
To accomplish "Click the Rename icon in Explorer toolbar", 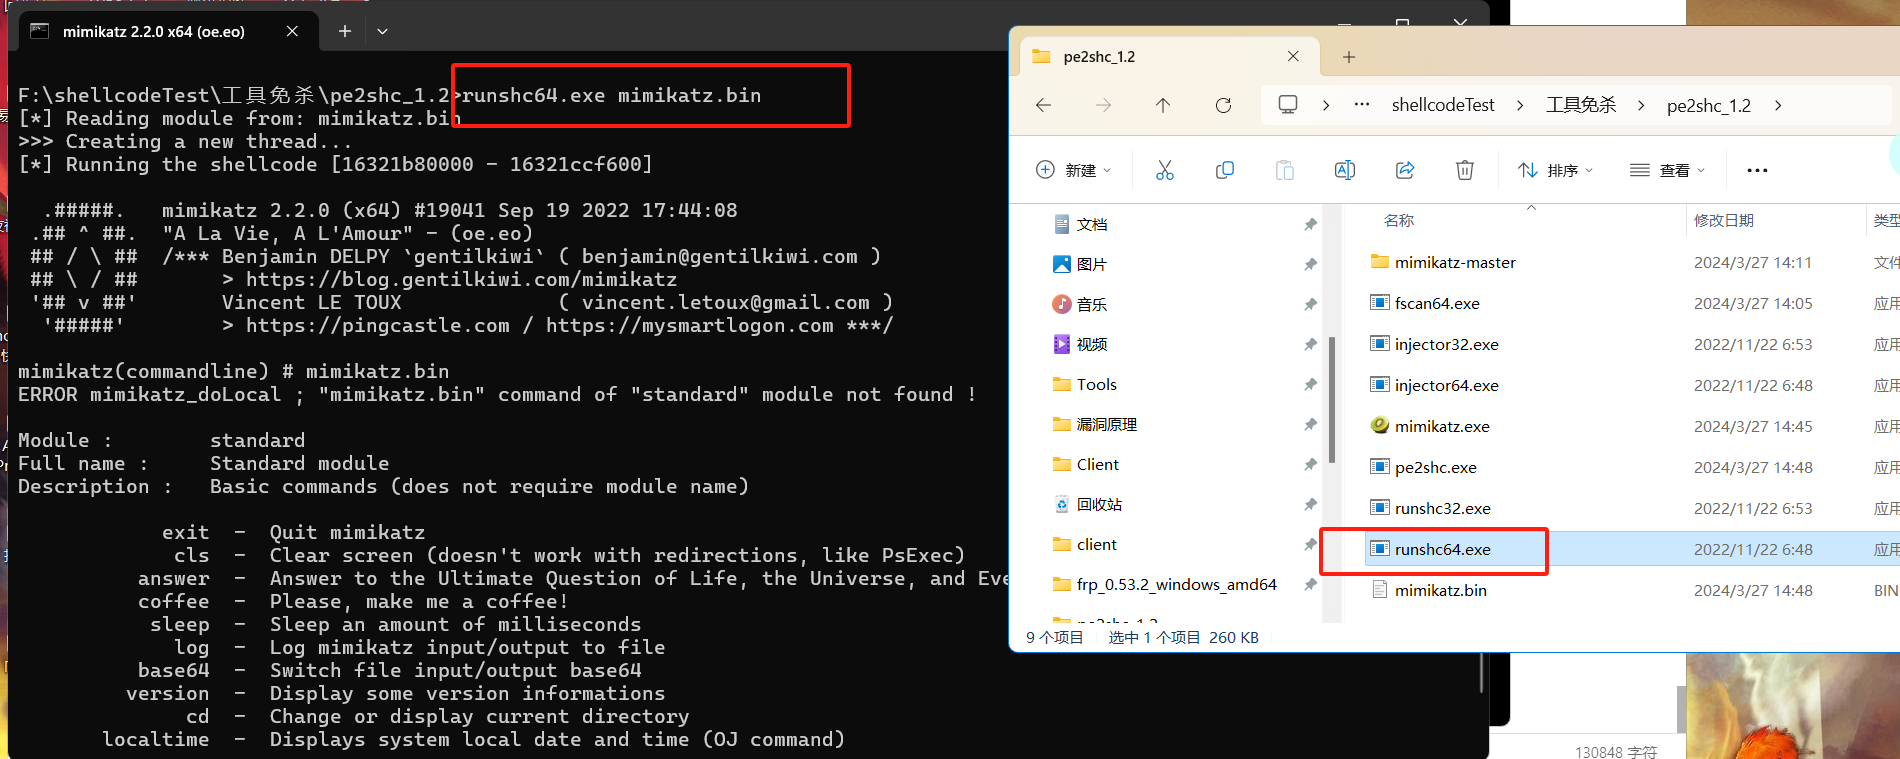I will click(1345, 170).
